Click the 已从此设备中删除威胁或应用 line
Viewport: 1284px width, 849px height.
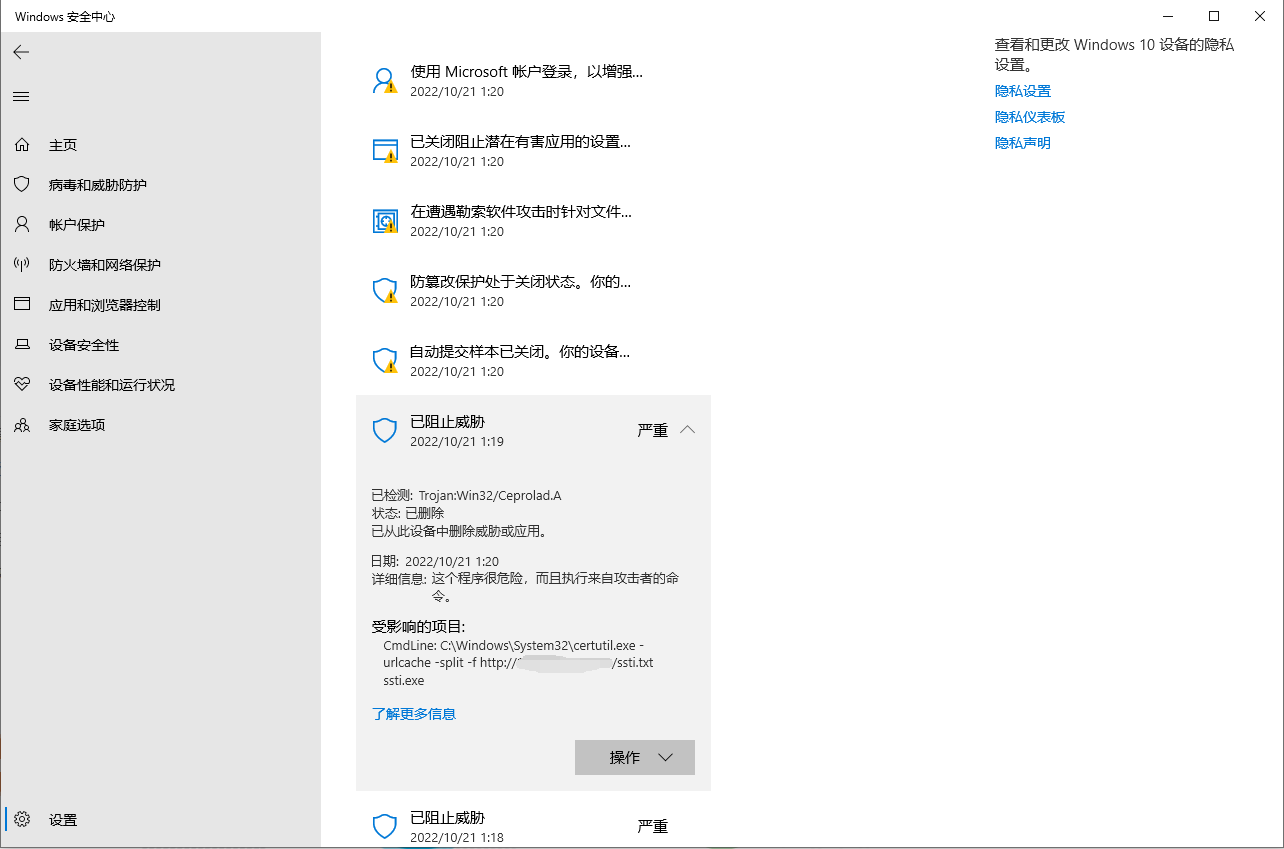point(459,531)
